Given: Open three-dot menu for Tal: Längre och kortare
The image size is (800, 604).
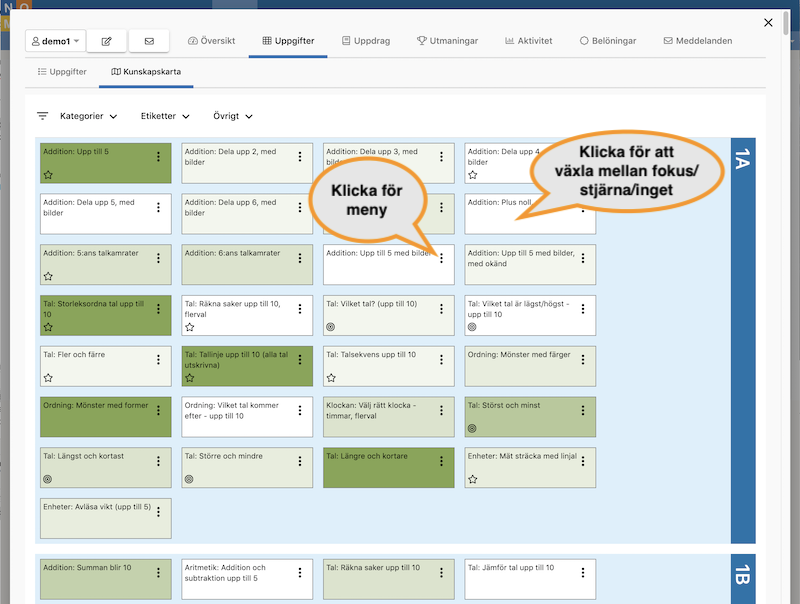Looking at the screenshot, I should pyautogui.click(x=441, y=461).
